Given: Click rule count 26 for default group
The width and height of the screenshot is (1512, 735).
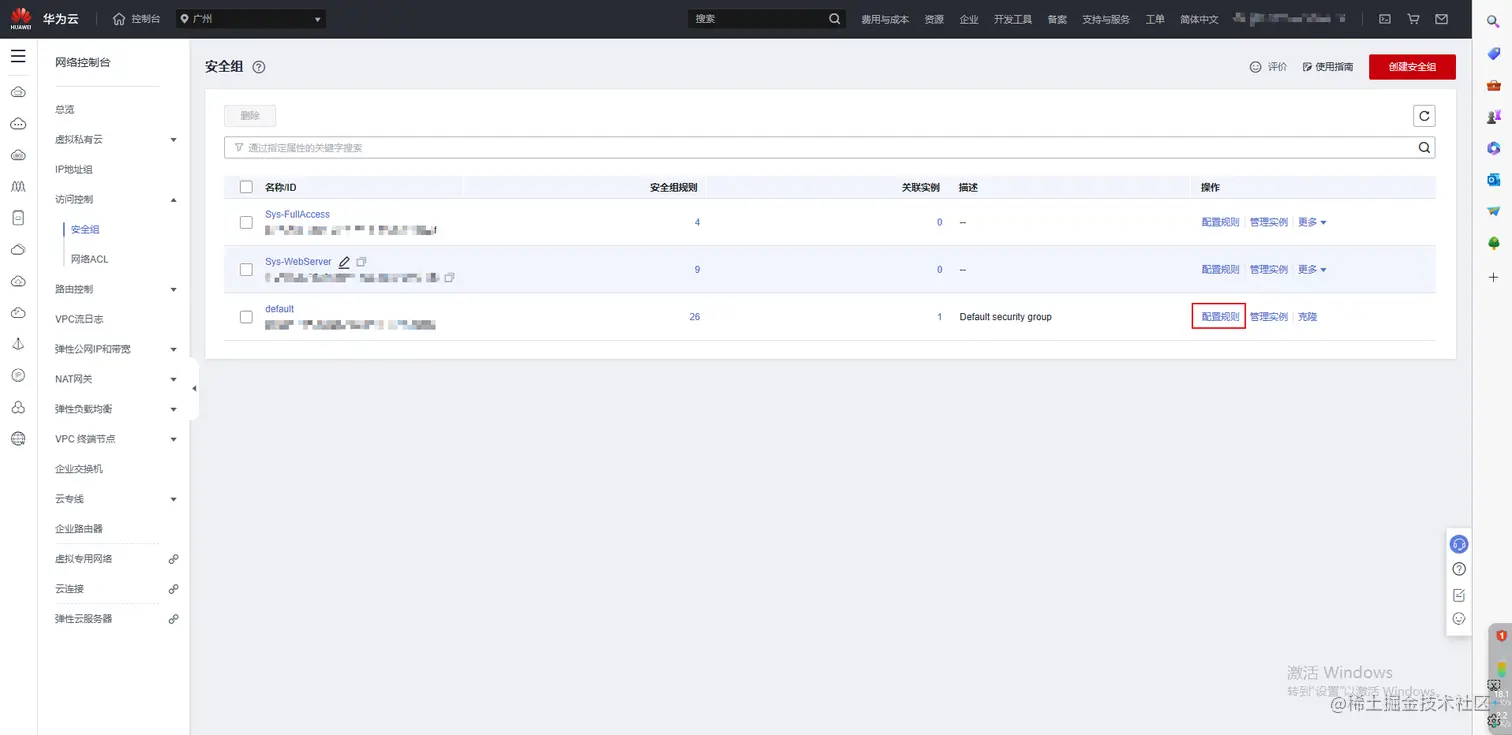Looking at the screenshot, I should (x=694, y=317).
